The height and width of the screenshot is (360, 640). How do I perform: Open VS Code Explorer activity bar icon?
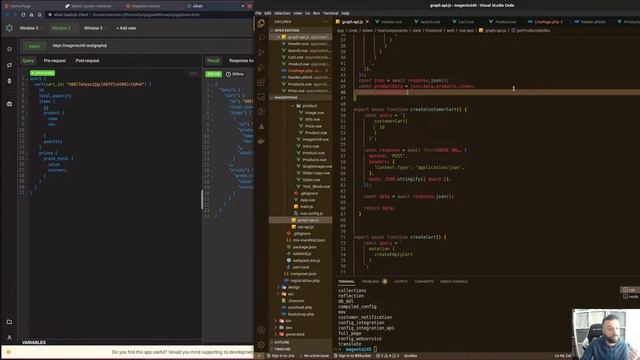(261, 23)
